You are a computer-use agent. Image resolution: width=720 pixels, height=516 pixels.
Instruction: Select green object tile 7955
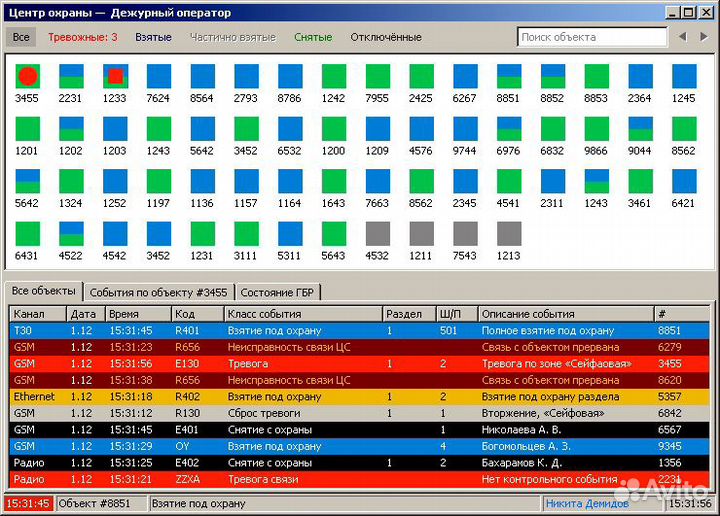[x=378, y=77]
